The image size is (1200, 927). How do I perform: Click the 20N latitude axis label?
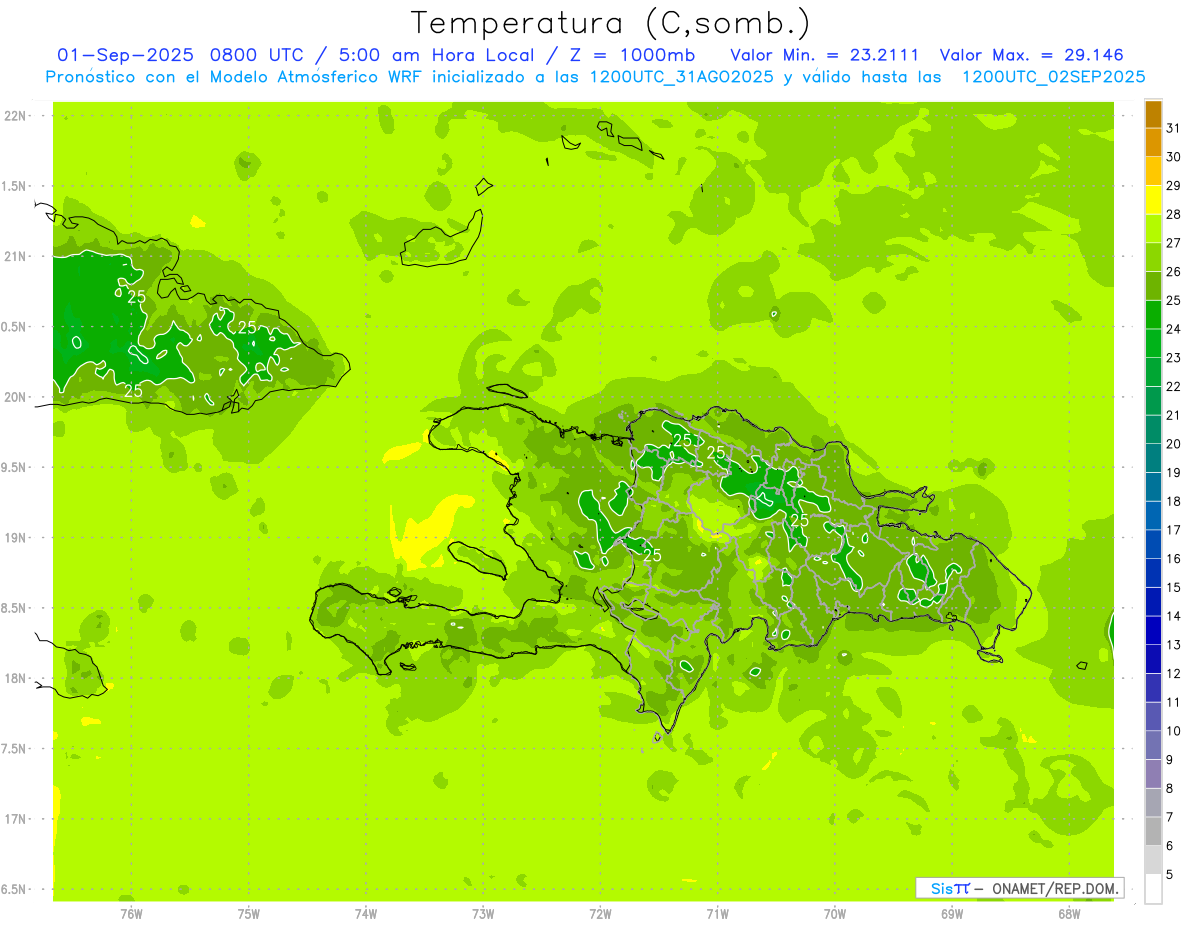click(x=16, y=397)
